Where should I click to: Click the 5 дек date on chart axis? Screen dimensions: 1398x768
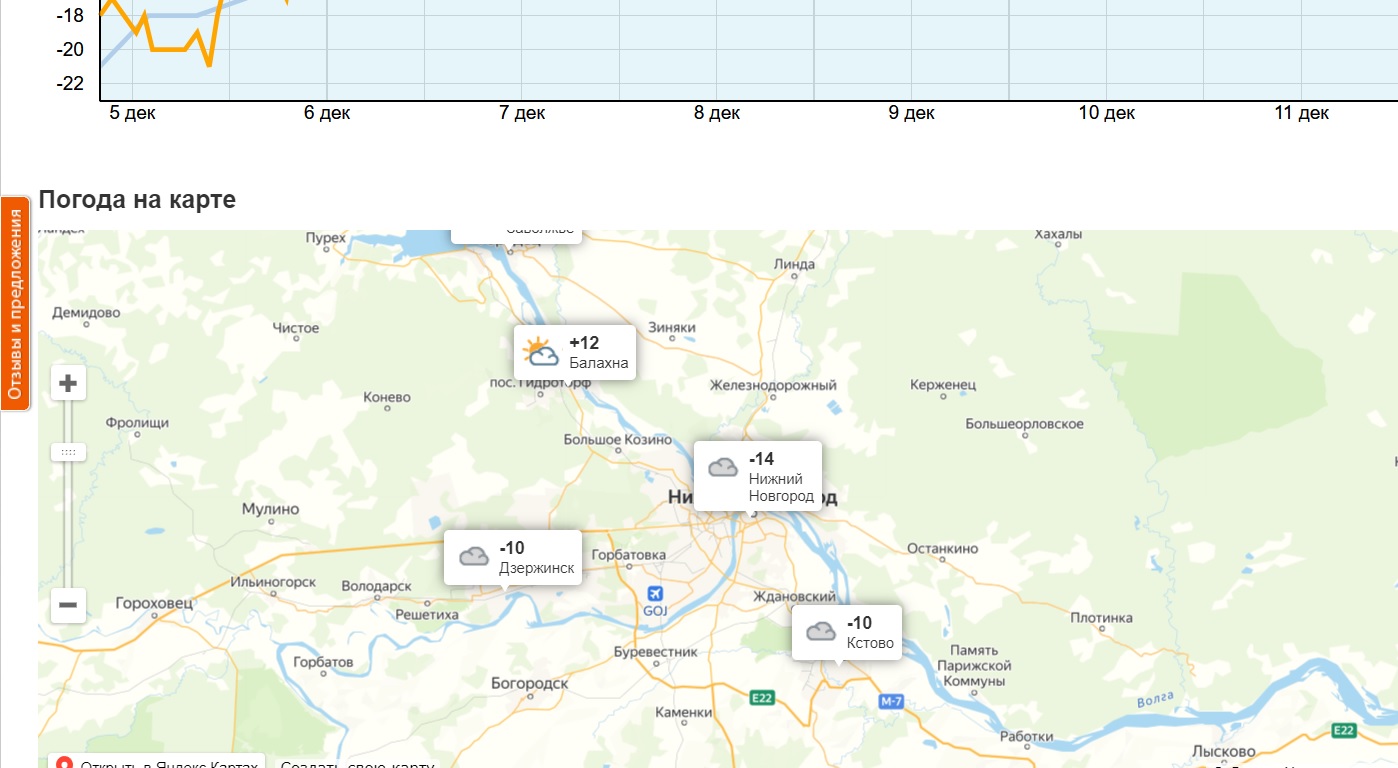point(133,113)
